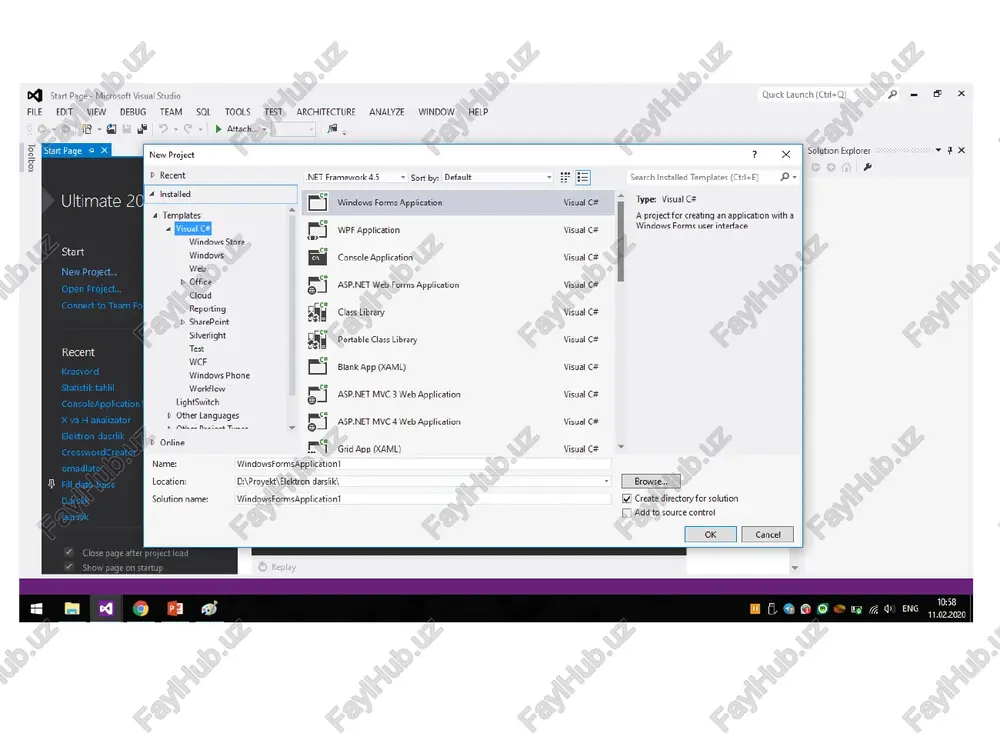
Task: Toggle Create directory for solution checkbox
Action: (x=626, y=499)
